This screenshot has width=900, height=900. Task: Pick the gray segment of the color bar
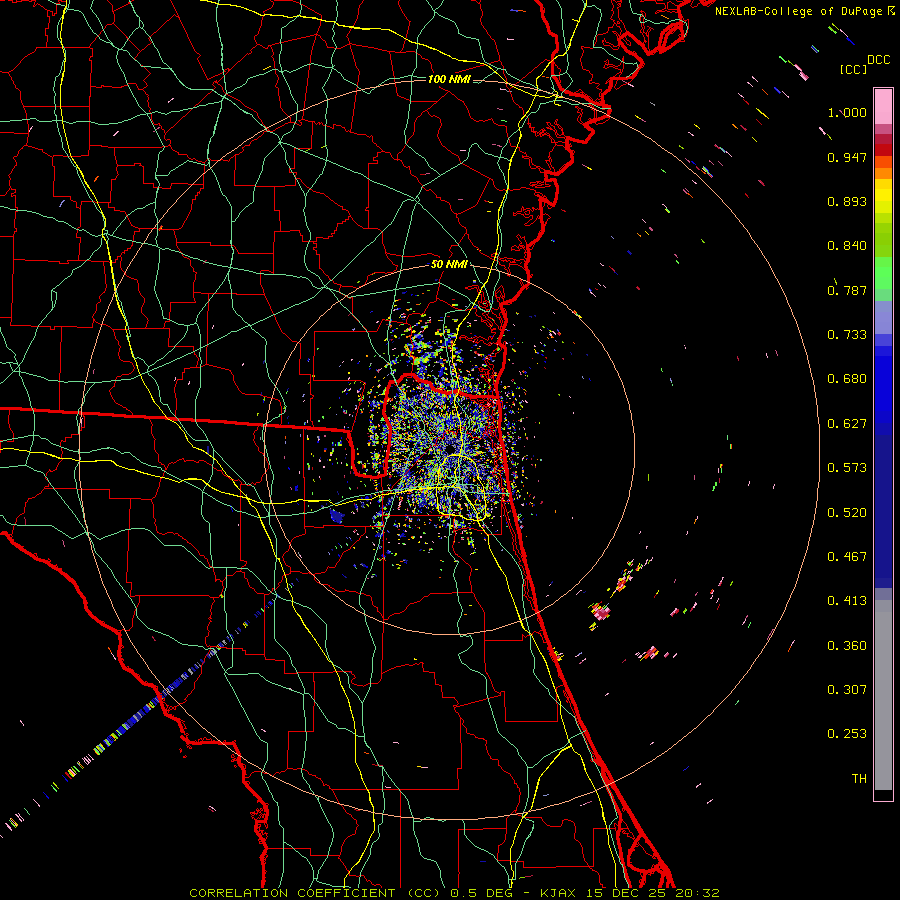pyautogui.click(x=883, y=695)
